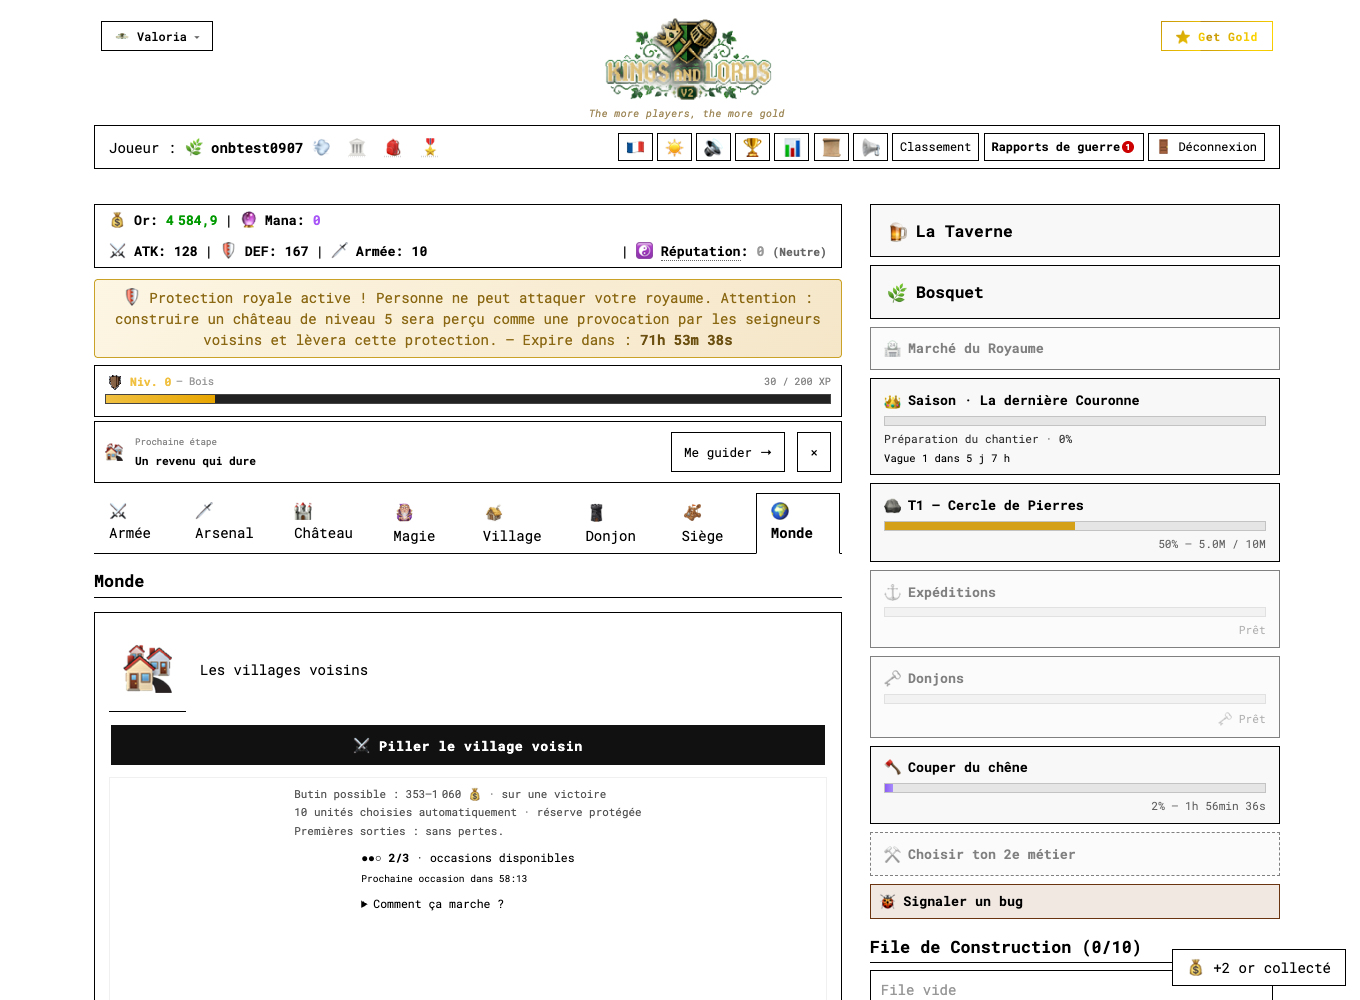The height and width of the screenshot is (1000, 1360).
Task: Click the medal icon beside the player name
Action: [430, 148]
